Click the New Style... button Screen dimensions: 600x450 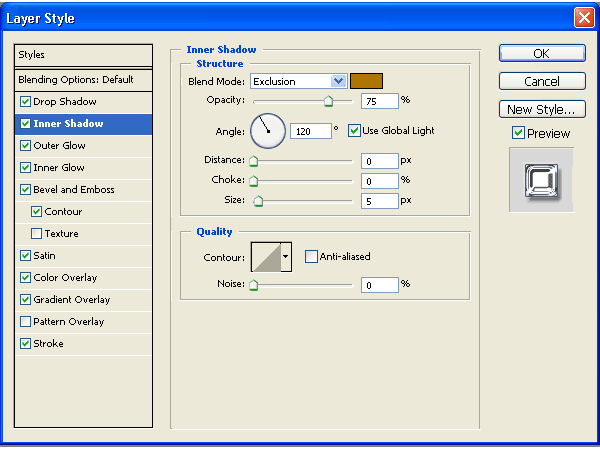pyautogui.click(x=541, y=109)
